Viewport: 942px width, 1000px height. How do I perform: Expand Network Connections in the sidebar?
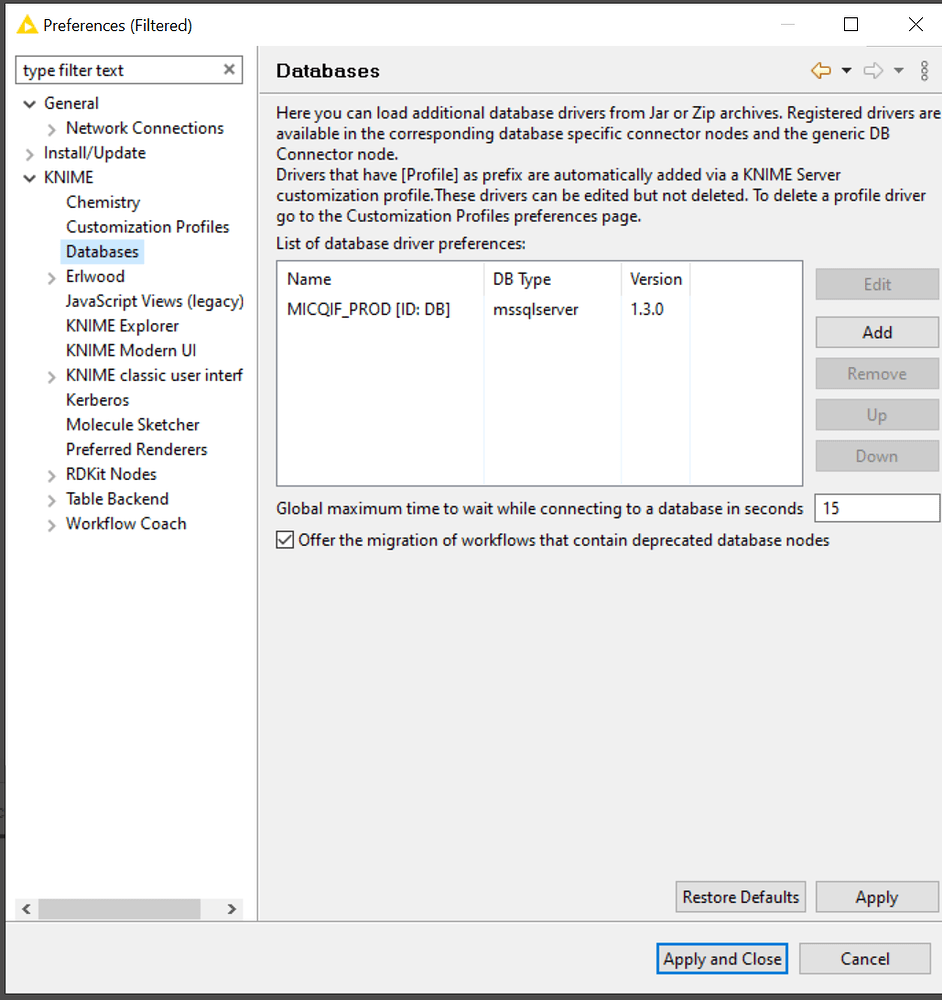click(51, 128)
